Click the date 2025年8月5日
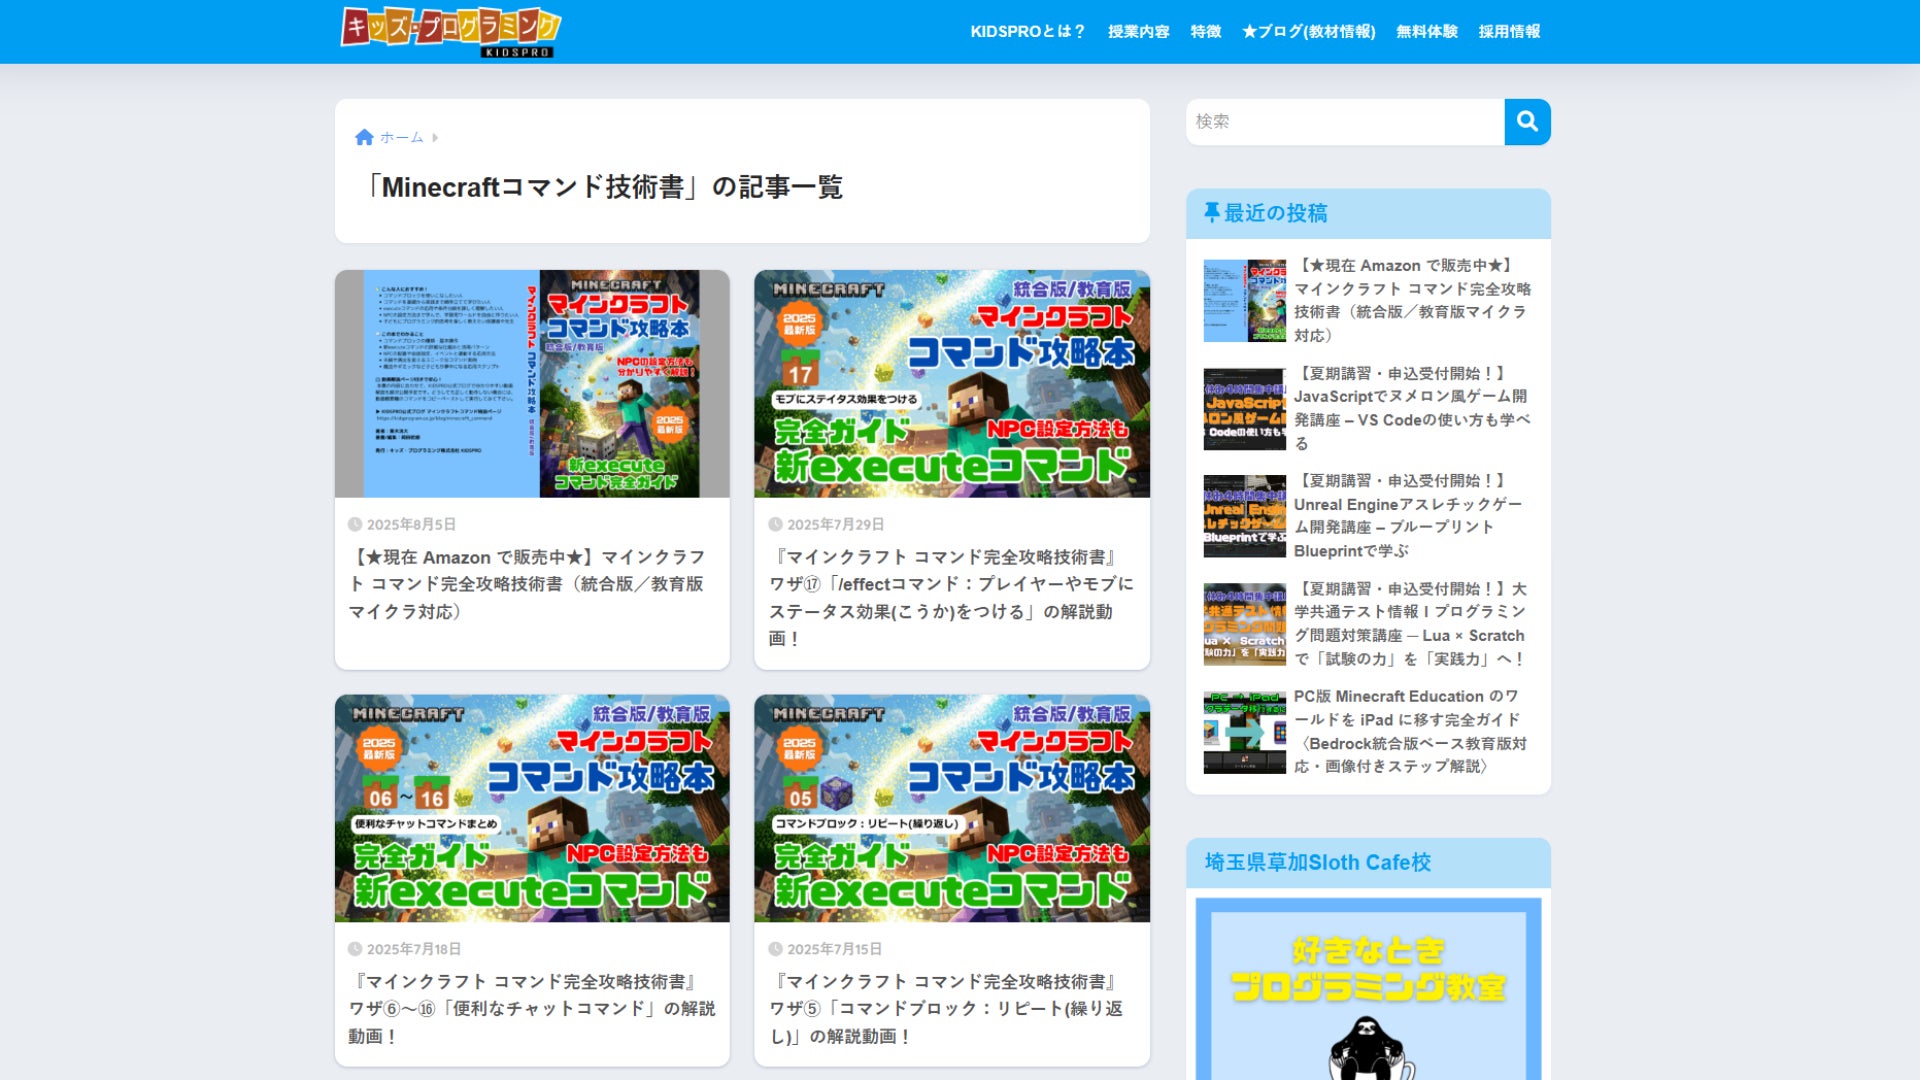The width and height of the screenshot is (1920, 1080). point(411,524)
